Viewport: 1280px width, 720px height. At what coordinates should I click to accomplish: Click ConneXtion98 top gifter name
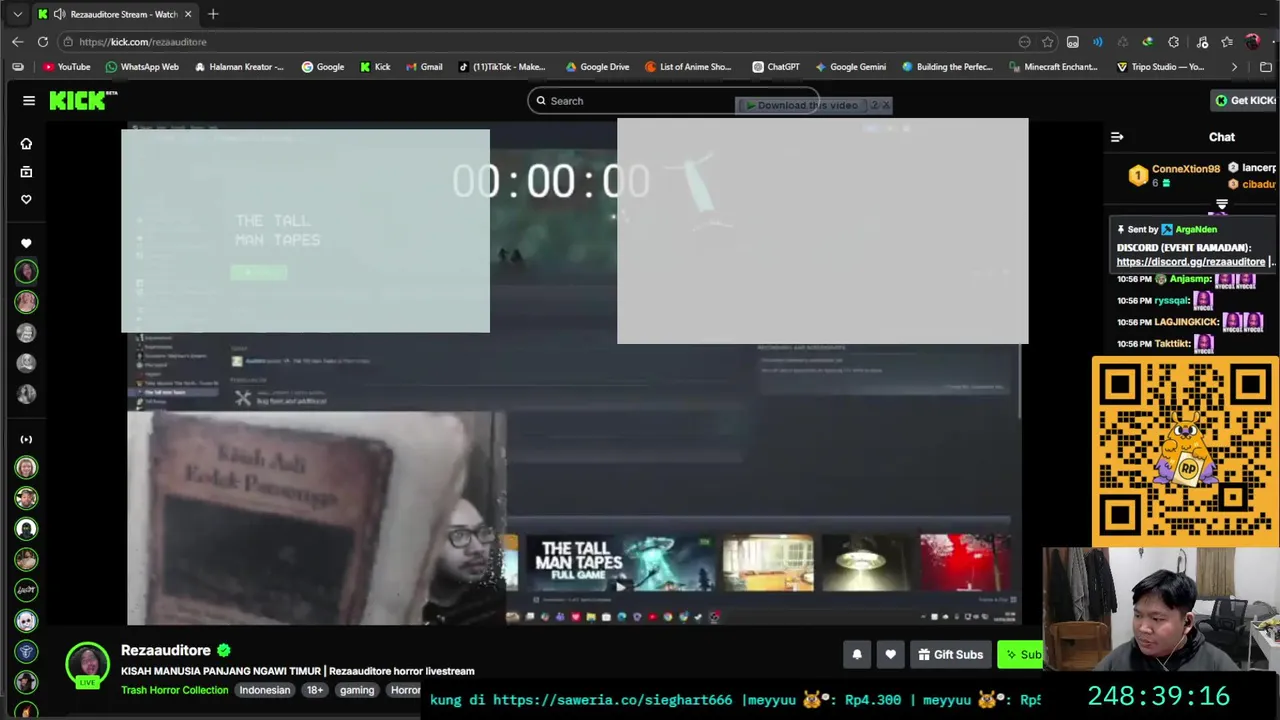pyautogui.click(x=1185, y=169)
